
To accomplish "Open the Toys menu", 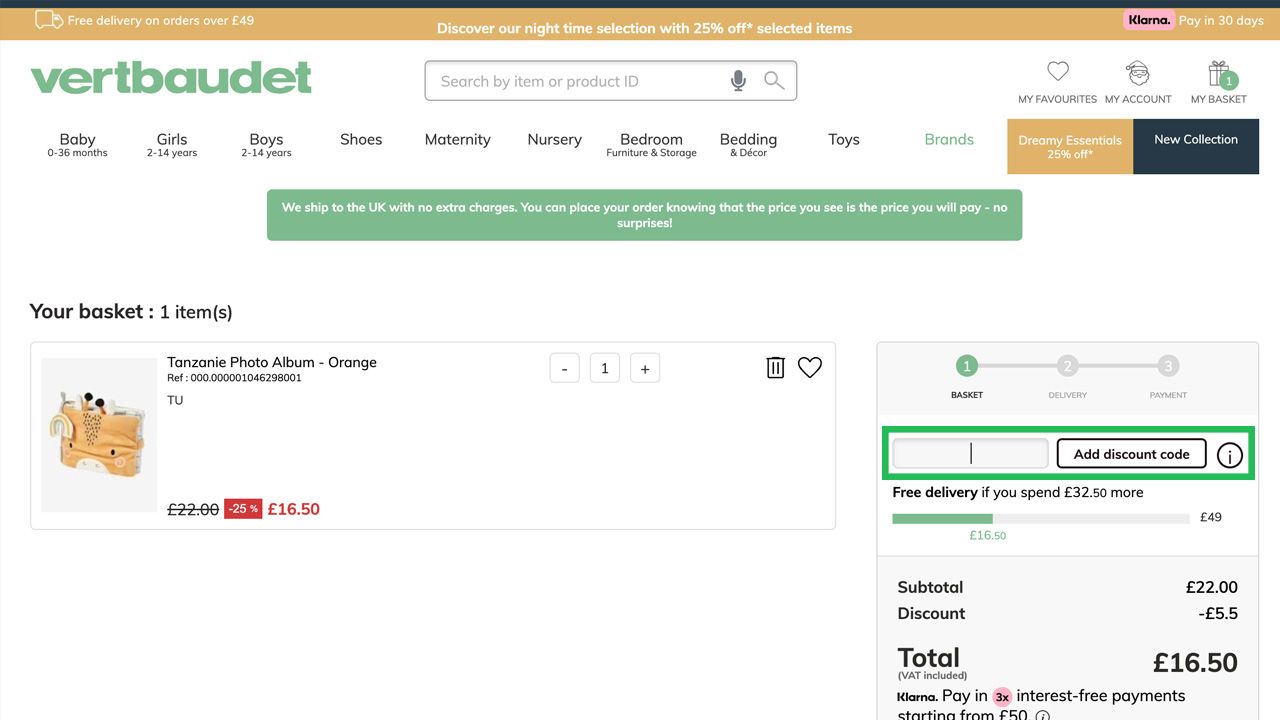I will click(x=844, y=140).
